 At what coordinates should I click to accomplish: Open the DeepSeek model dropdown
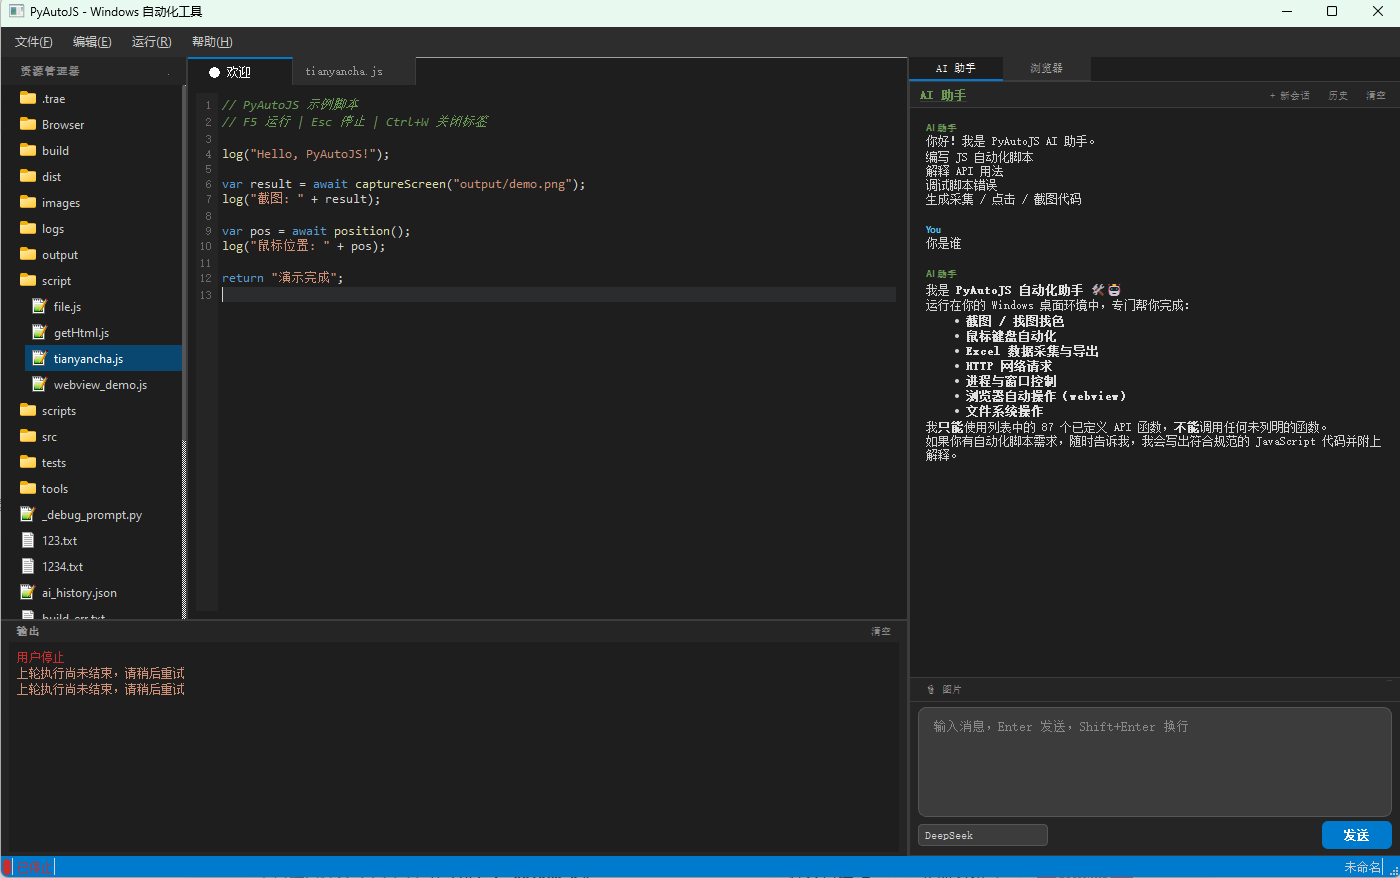coord(983,835)
